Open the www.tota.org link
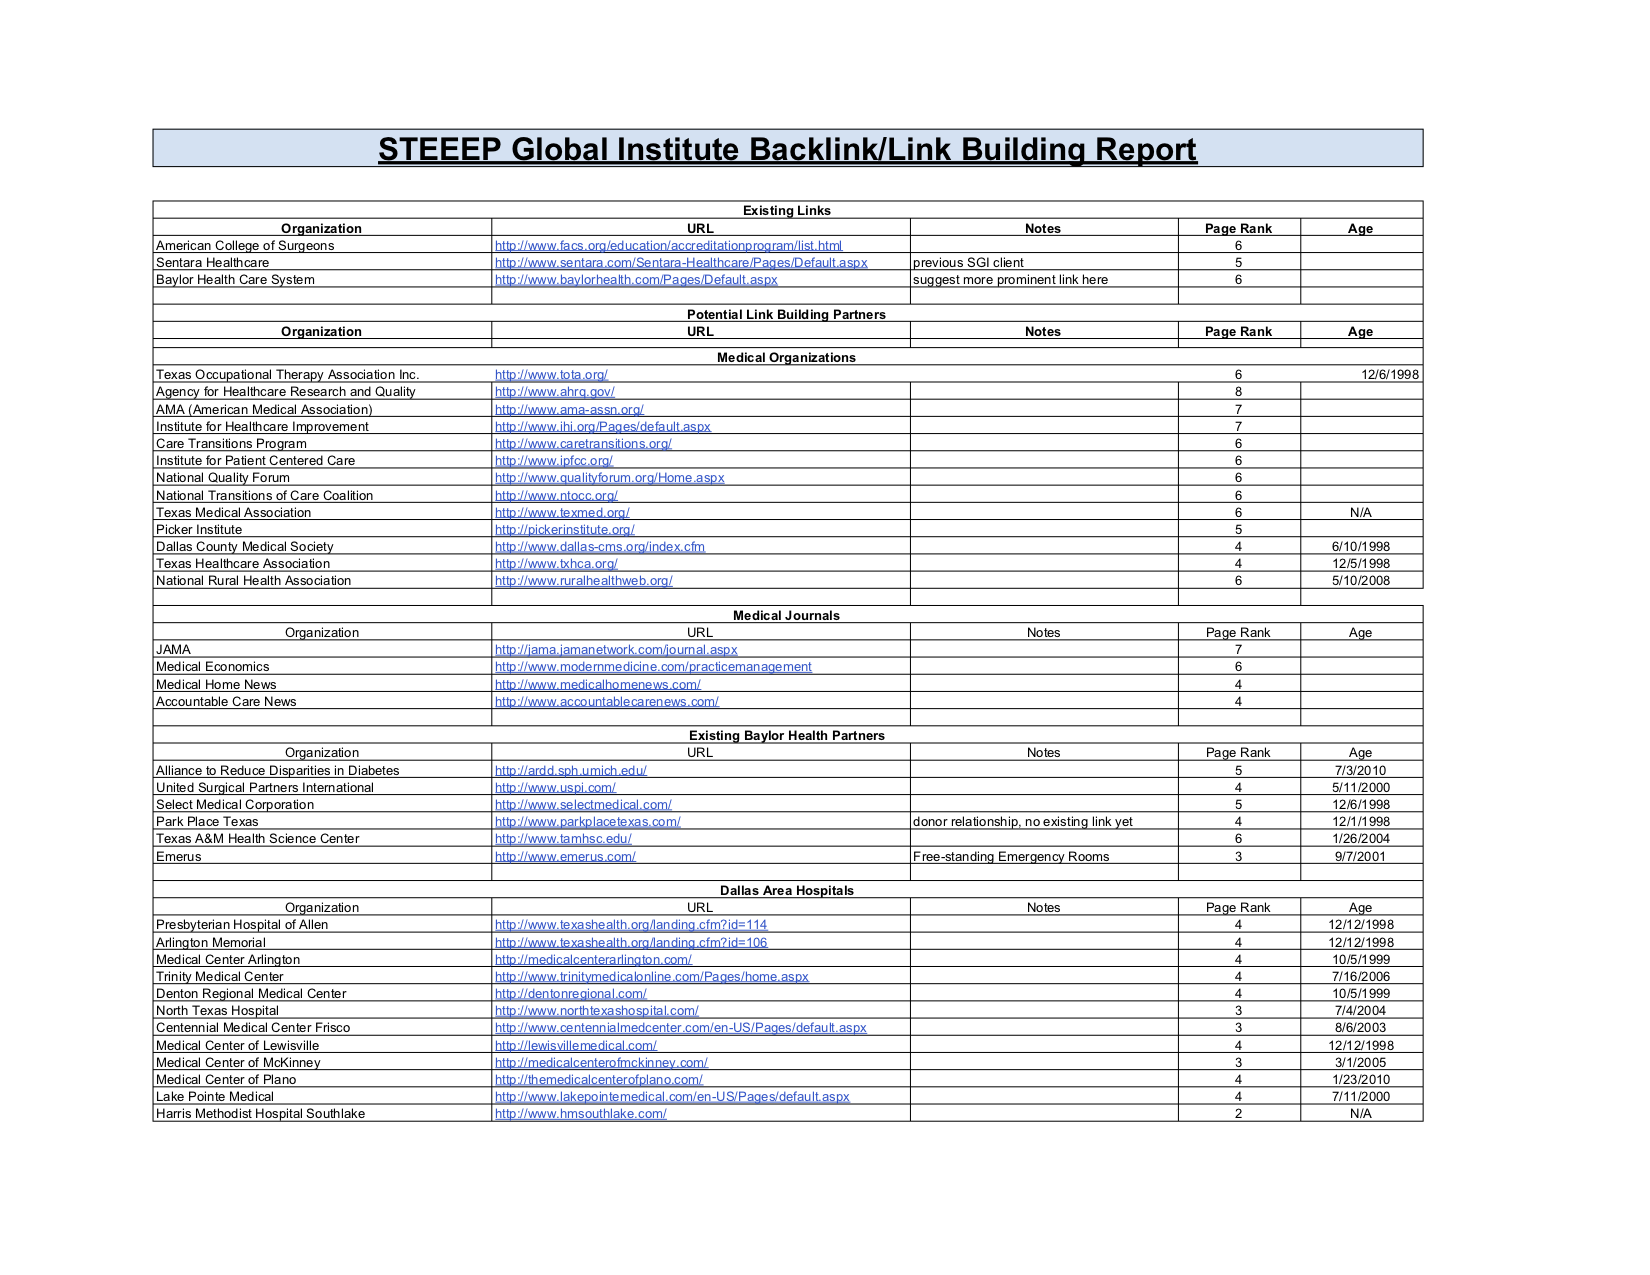Screen dimensions: 1650x1275 551,374
